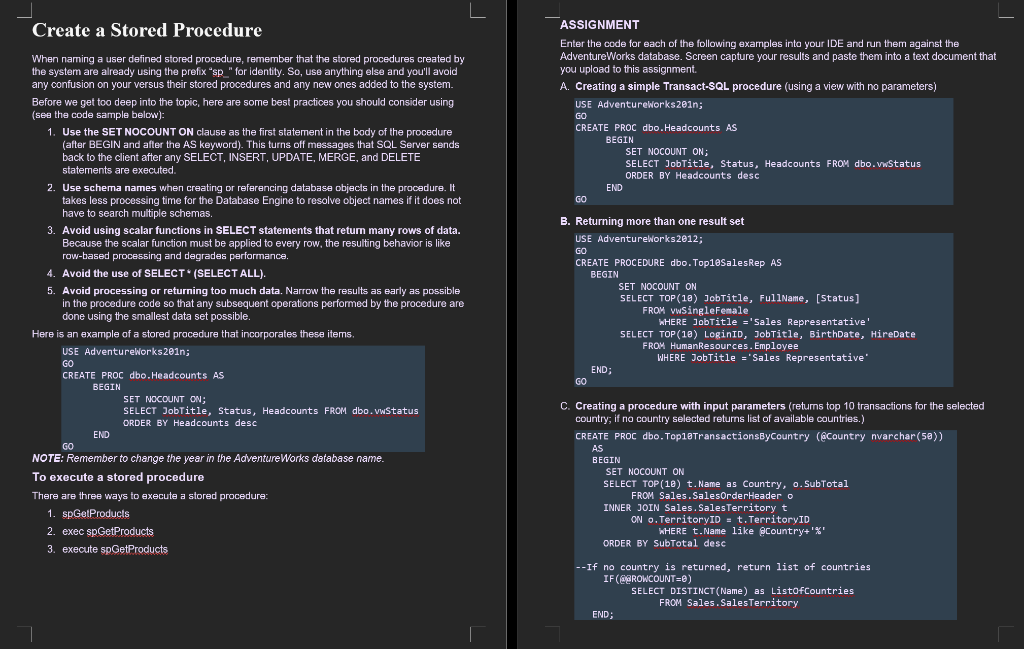Viewport: 1024px width, 649px height.
Task: Click list item 1 "spGetProducts"
Action: pos(96,514)
